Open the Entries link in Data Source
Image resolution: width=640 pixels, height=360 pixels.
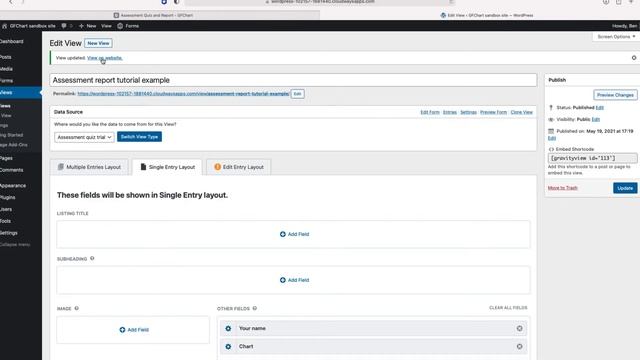click(450, 112)
